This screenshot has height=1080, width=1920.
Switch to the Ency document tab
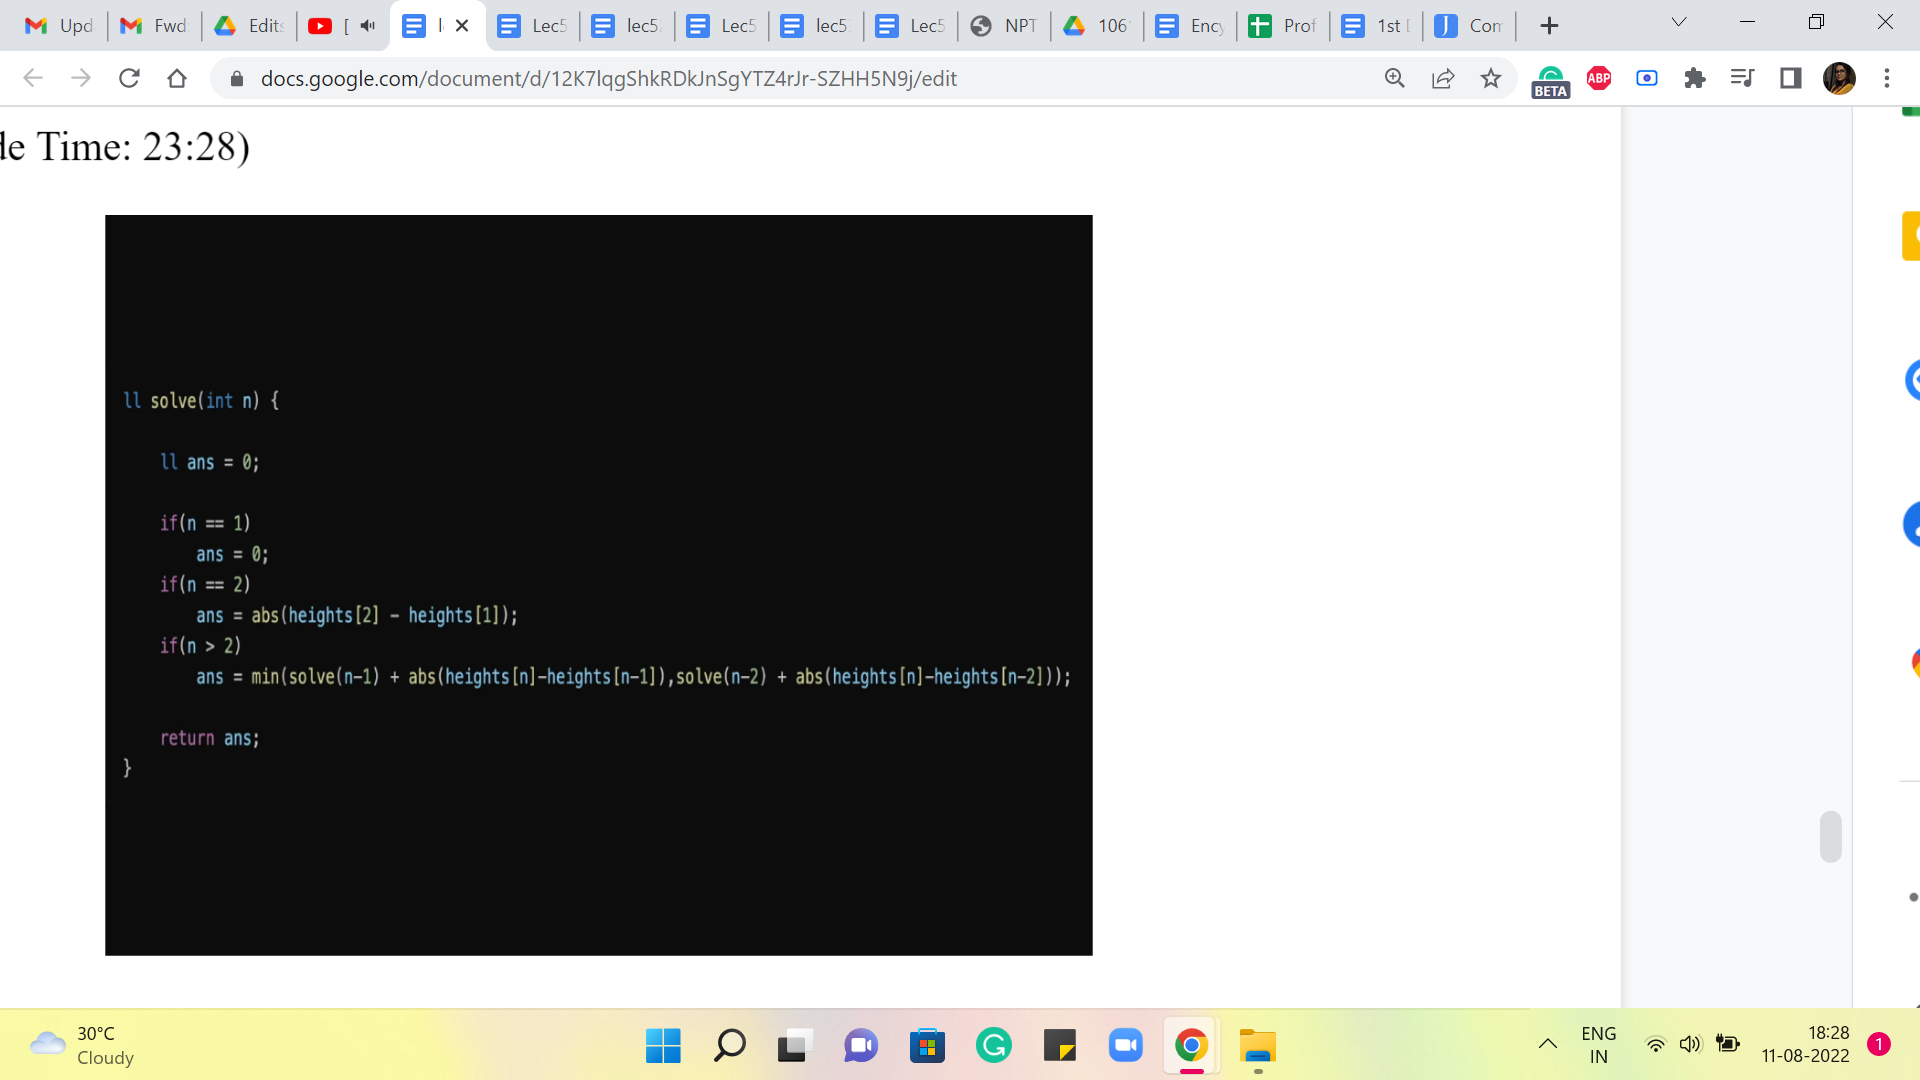[1191, 26]
